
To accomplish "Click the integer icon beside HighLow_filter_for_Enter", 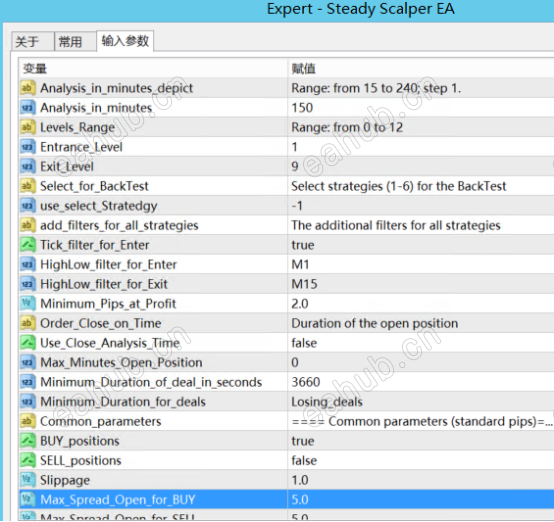I will [28, 264].
